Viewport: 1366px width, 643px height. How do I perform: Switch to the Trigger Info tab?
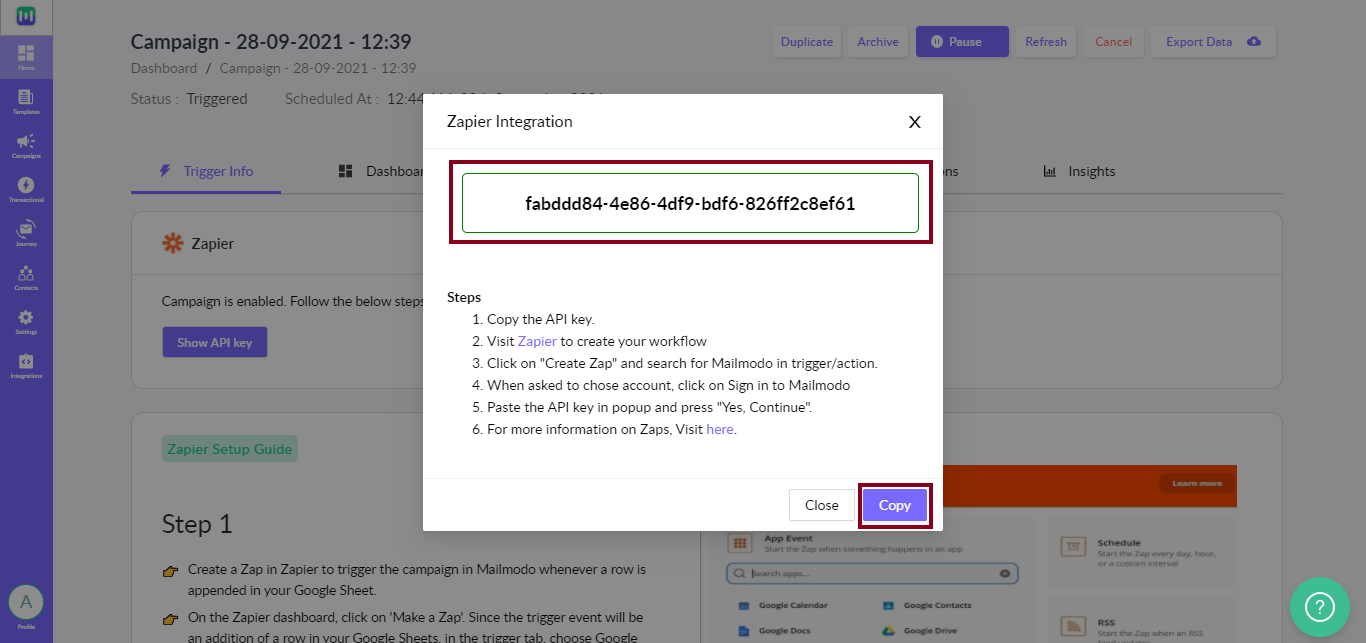[x=206, y=171]
